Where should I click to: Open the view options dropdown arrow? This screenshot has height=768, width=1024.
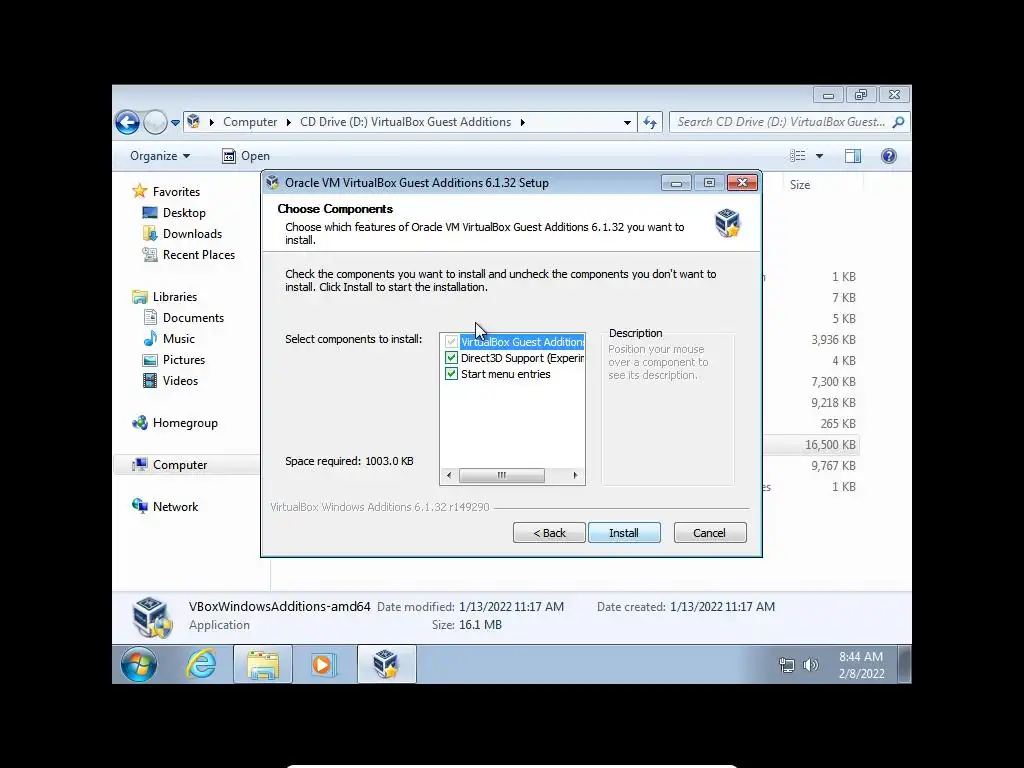point(820,156)
